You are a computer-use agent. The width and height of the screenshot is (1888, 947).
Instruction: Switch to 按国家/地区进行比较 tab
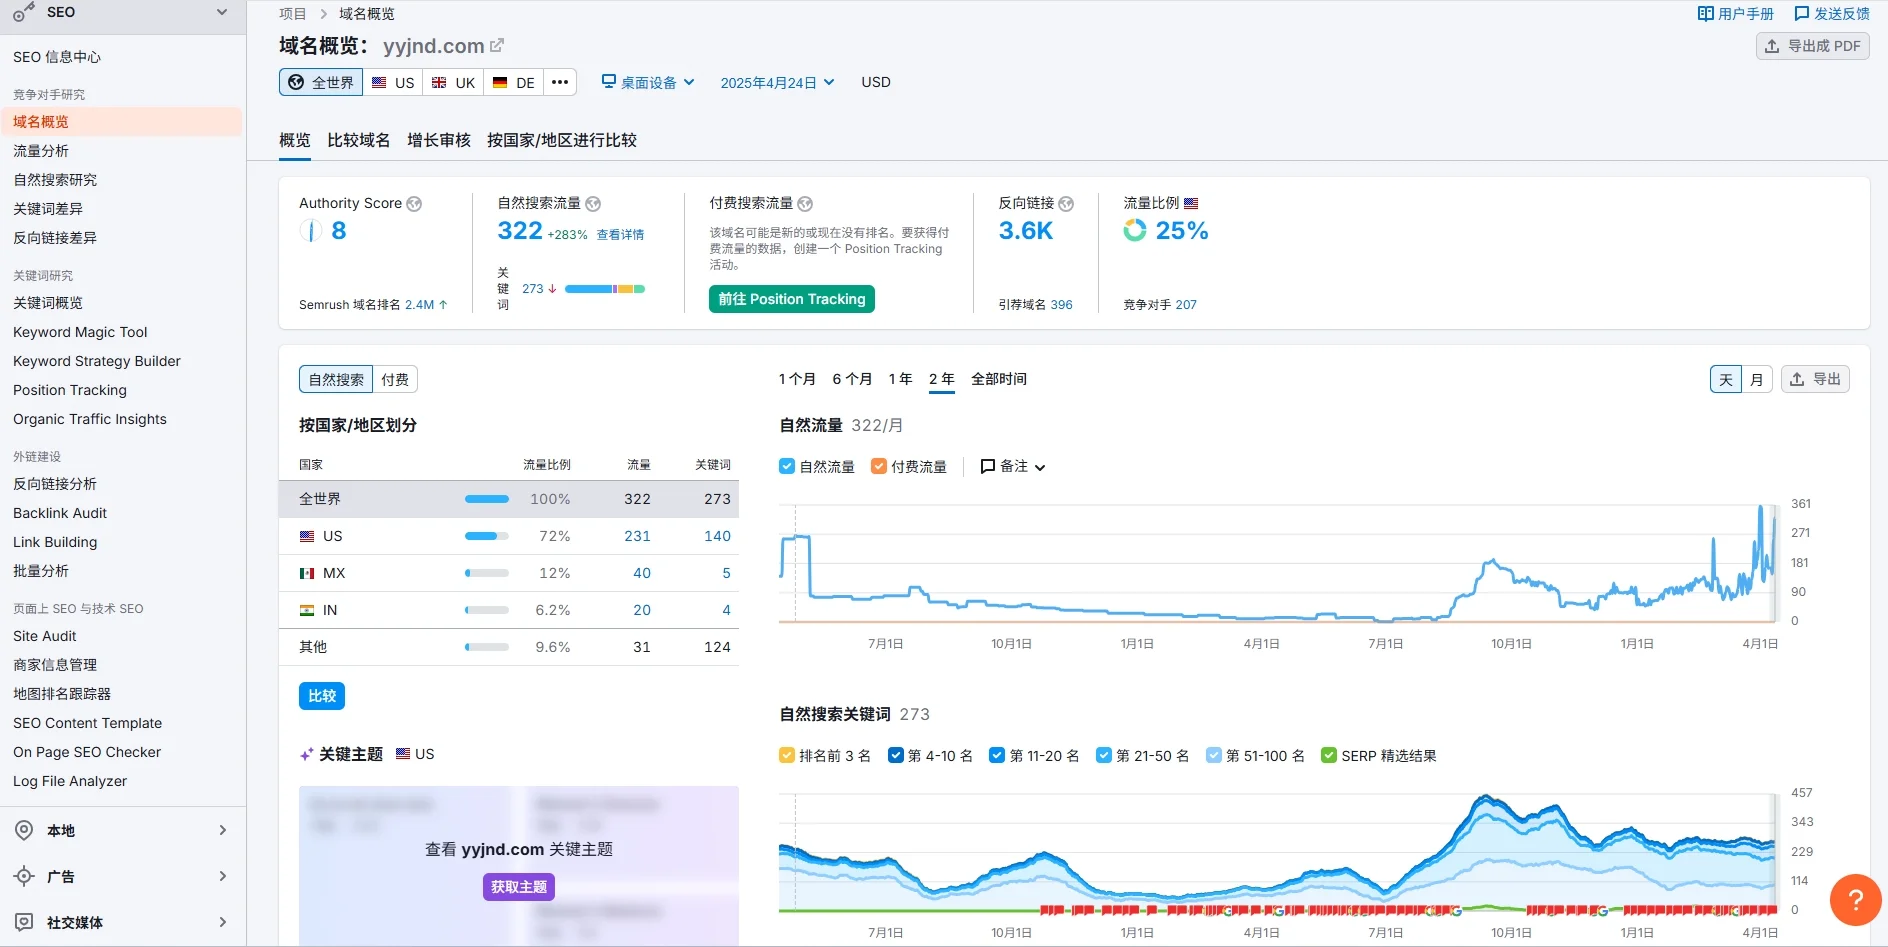[x=562, y=140]
